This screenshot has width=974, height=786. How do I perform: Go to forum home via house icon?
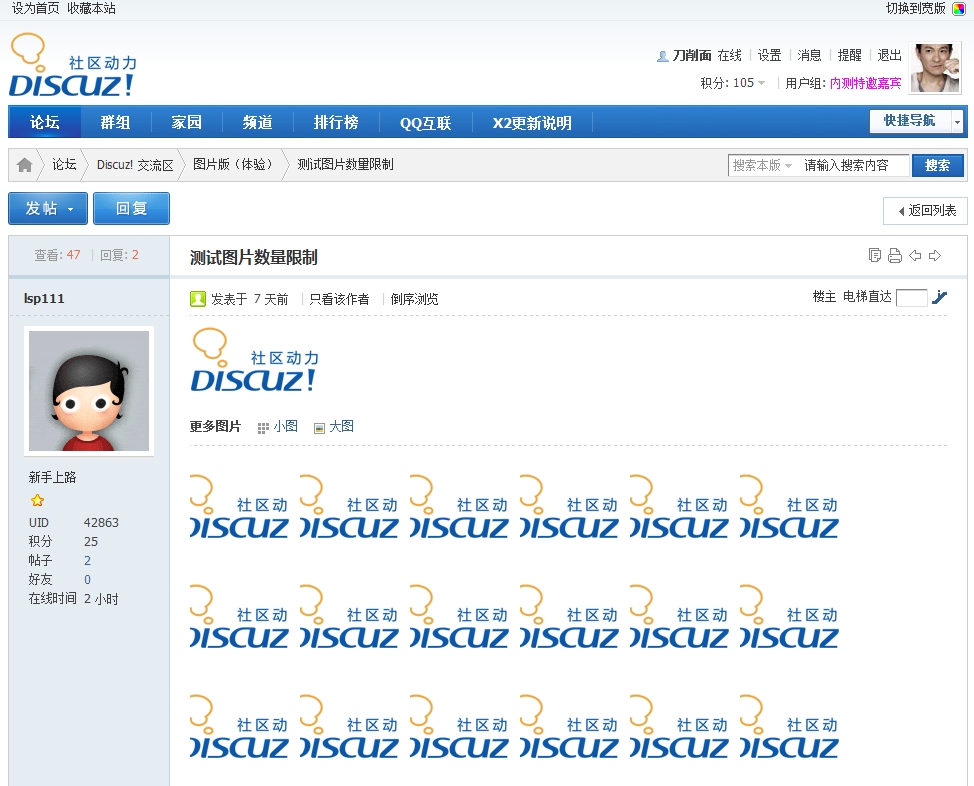25,165
